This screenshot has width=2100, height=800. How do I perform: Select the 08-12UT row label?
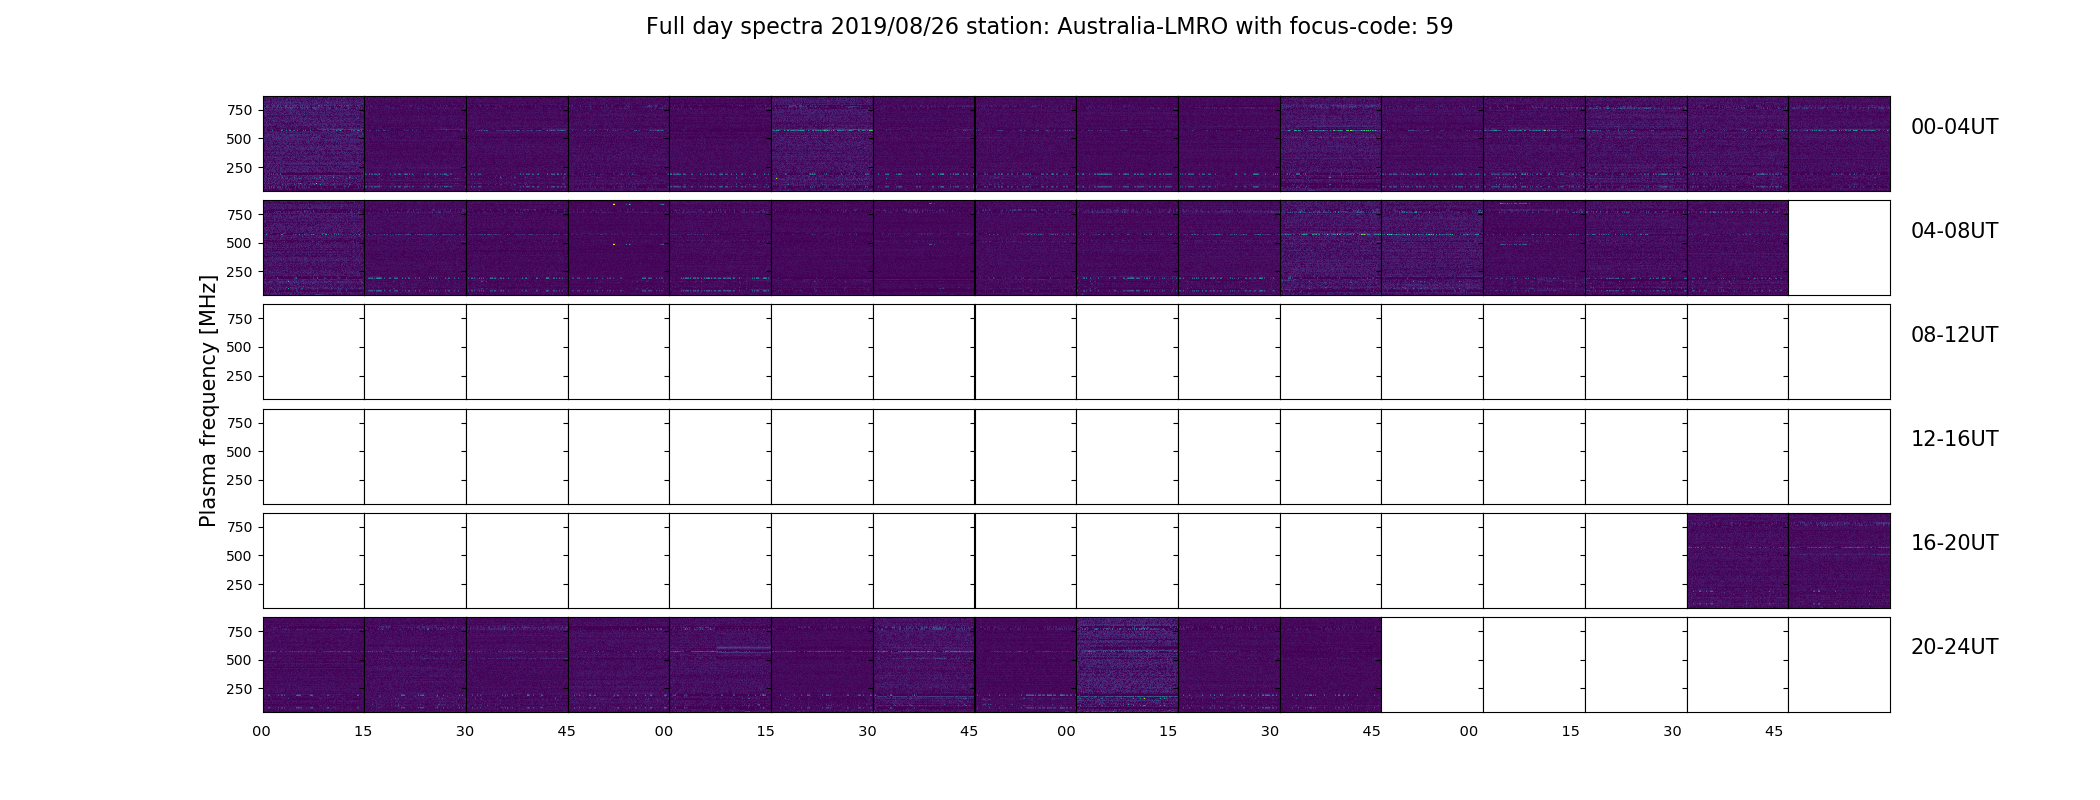pyautogui.click(x=1954, y=335)
